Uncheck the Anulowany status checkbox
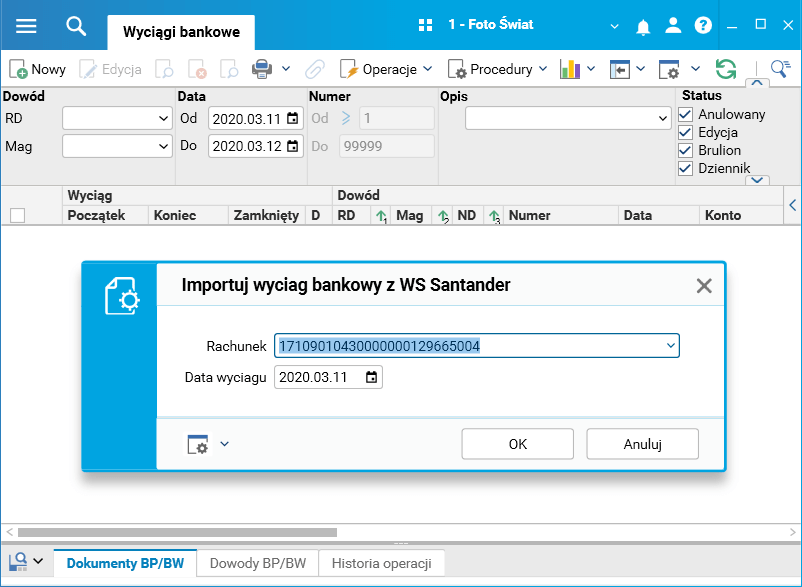 pyautogui.click(x=685, y=114)
